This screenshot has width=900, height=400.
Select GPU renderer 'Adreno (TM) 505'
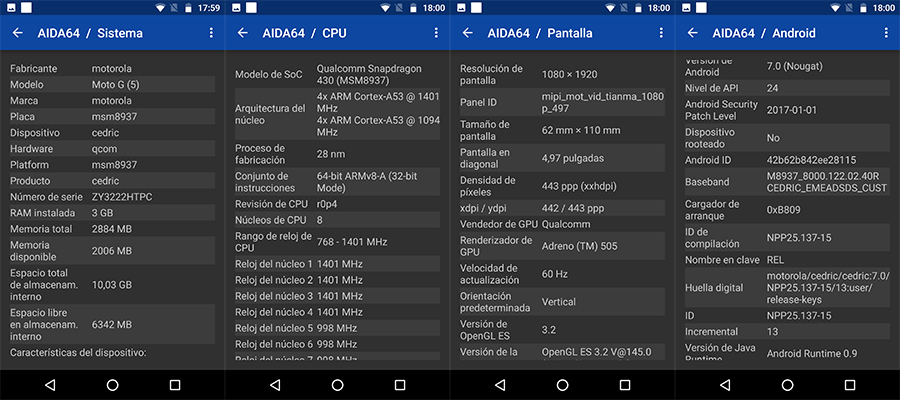point(580,246)
